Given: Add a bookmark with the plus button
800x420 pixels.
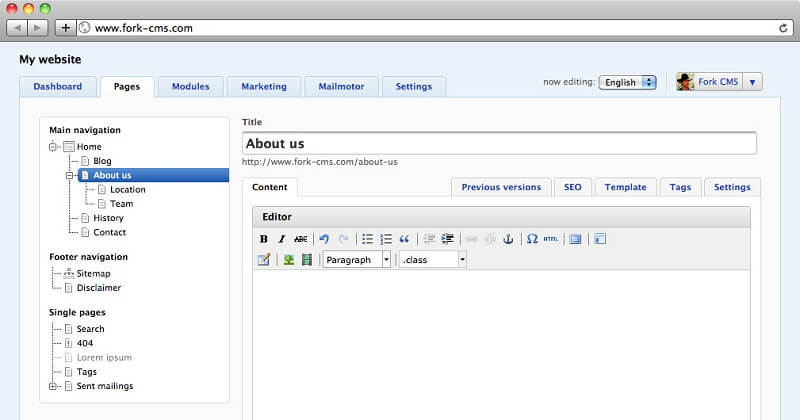Looking at the screenshot, I should click(65, 28).
